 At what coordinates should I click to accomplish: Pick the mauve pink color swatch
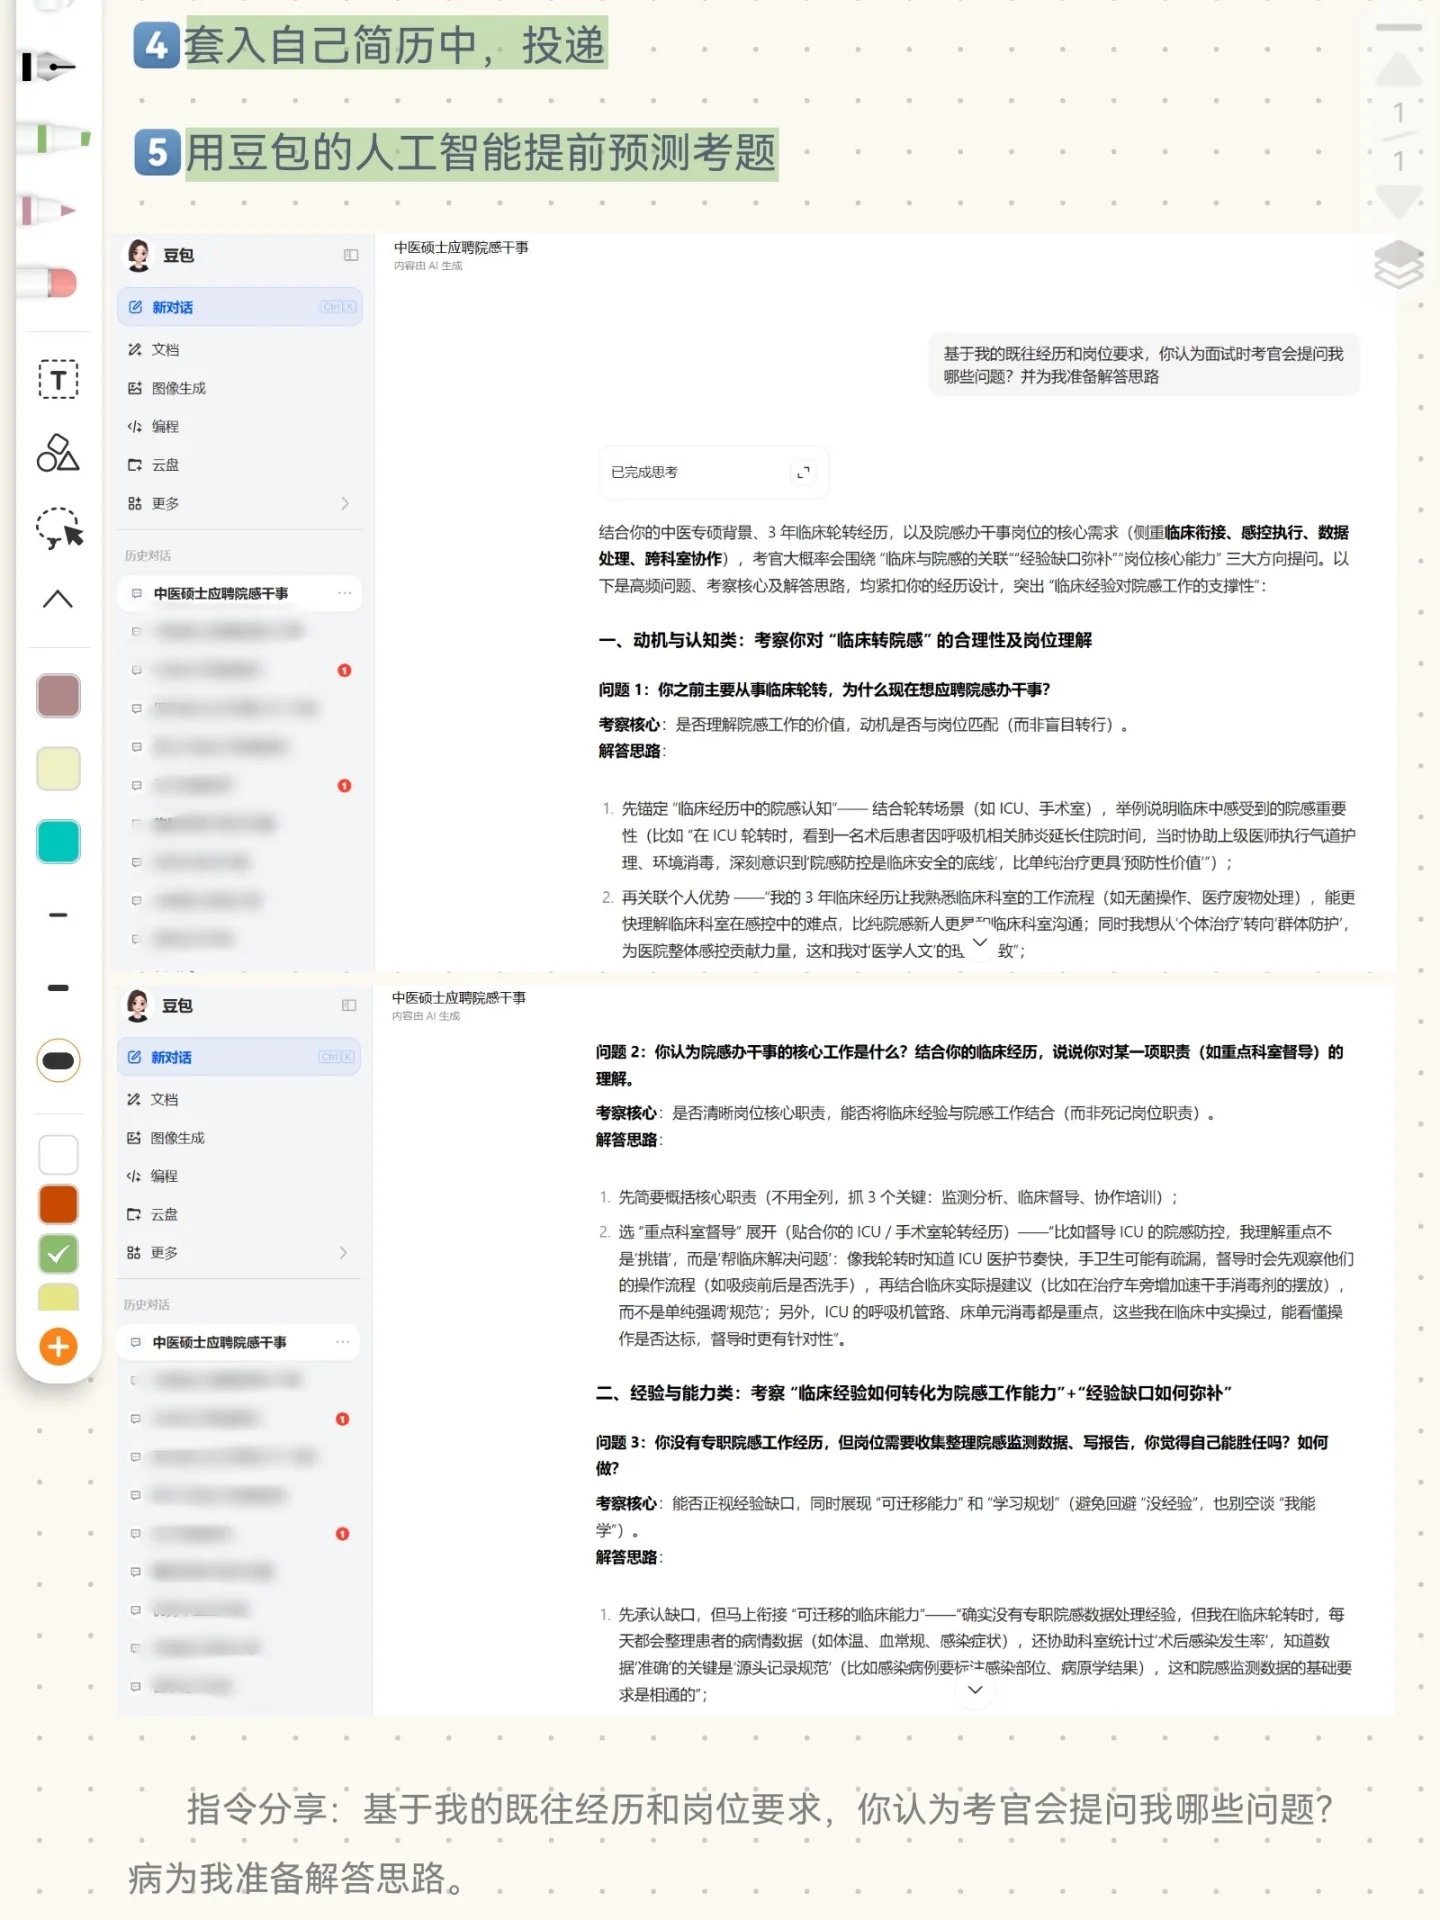coord(58,696)
